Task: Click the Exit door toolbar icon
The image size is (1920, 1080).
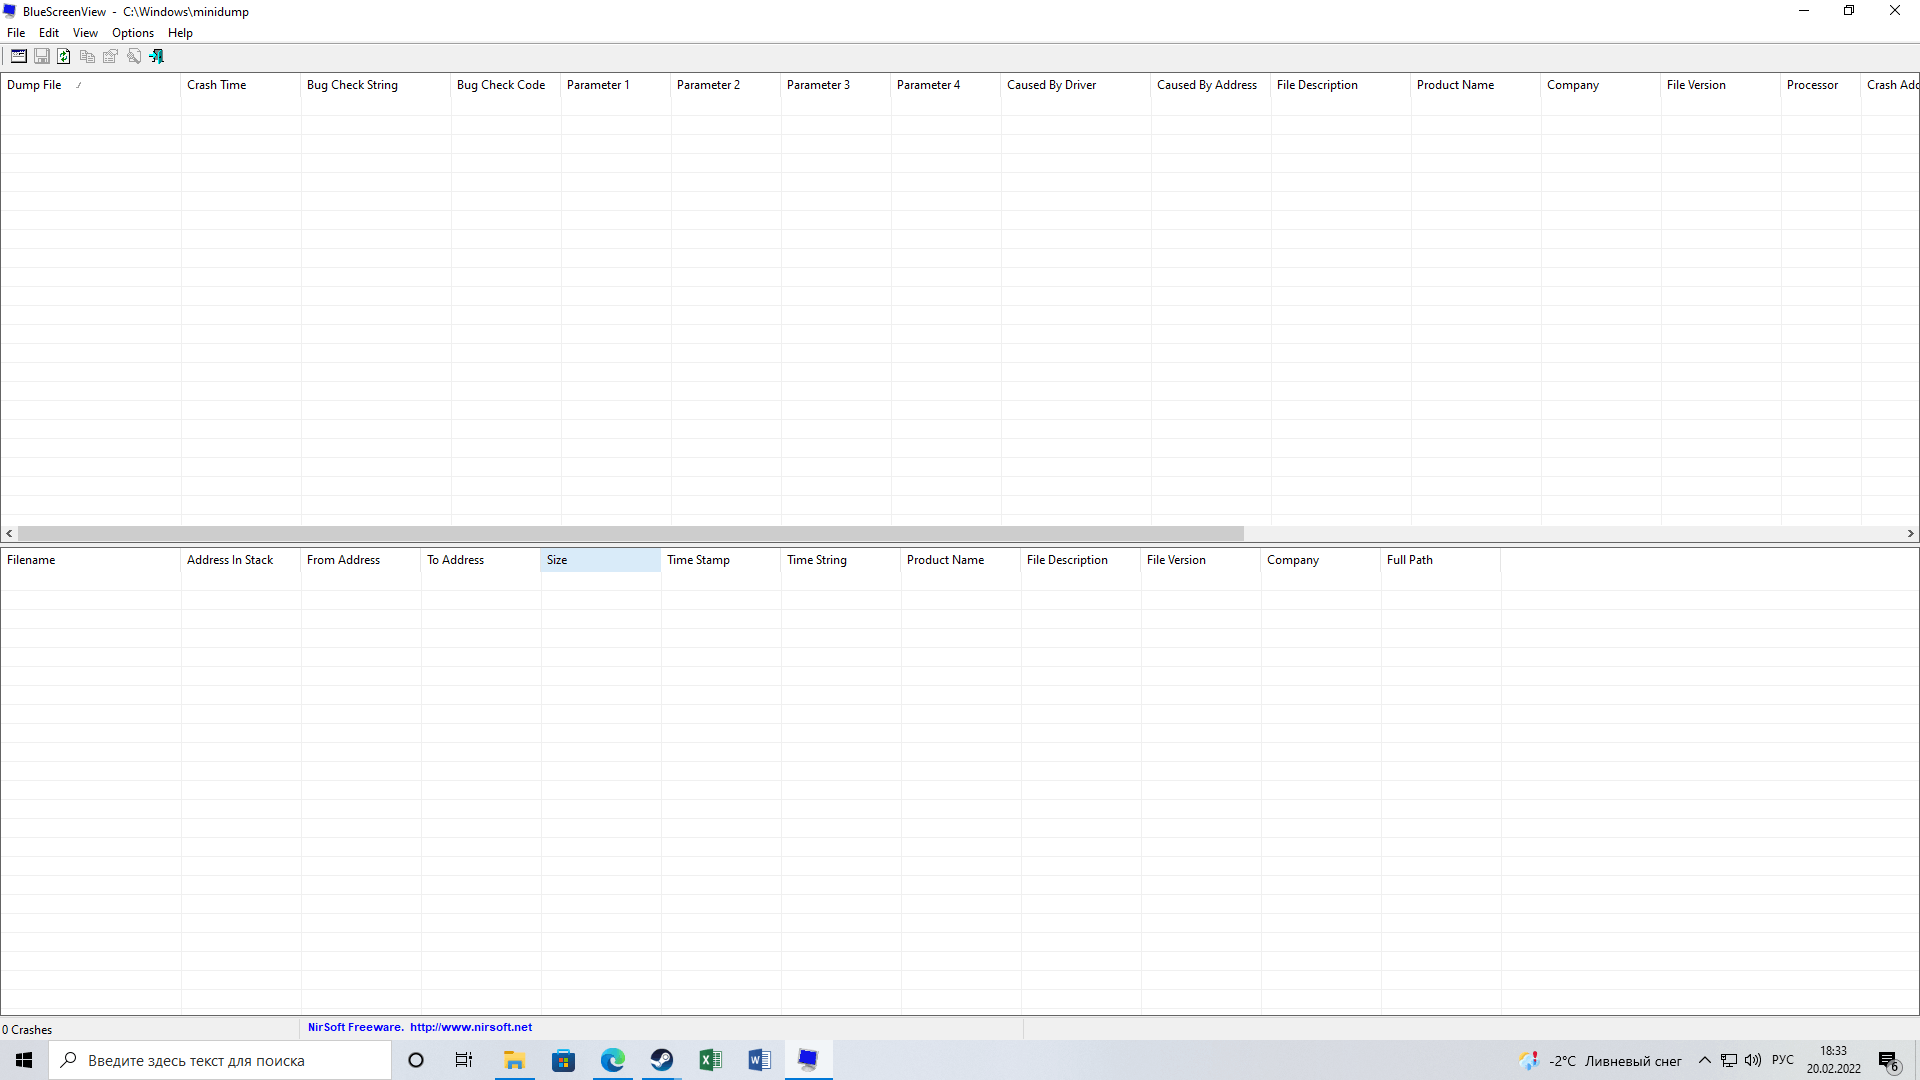Action: [x=156, y=56]
